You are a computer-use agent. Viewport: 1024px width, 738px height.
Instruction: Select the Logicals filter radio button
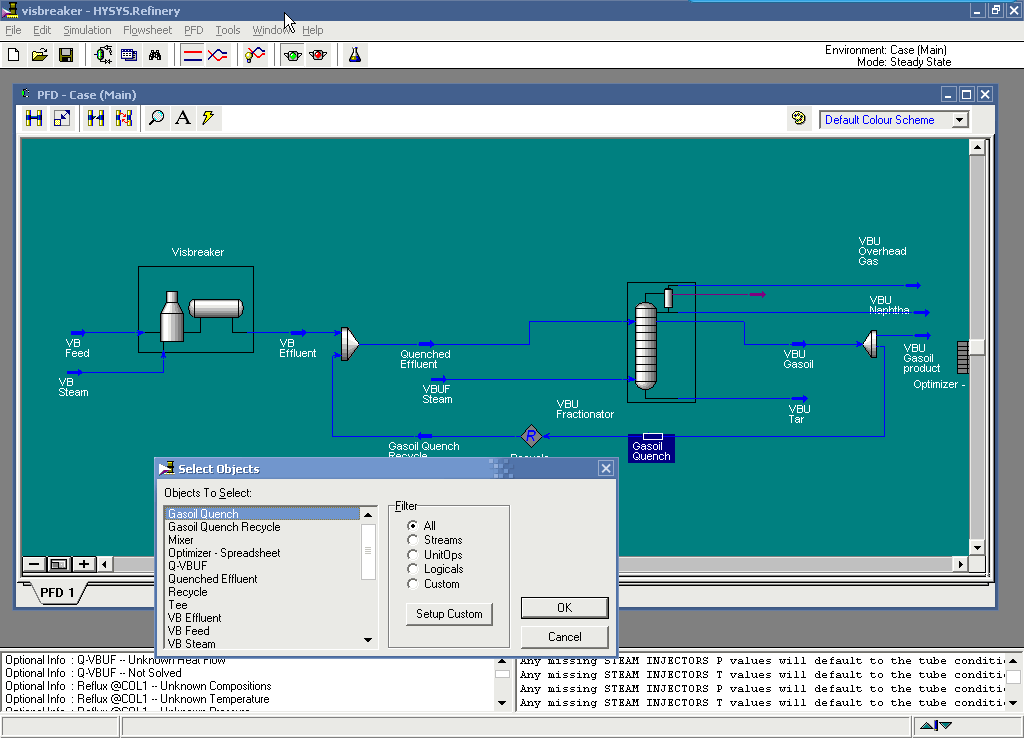point(412,569)
